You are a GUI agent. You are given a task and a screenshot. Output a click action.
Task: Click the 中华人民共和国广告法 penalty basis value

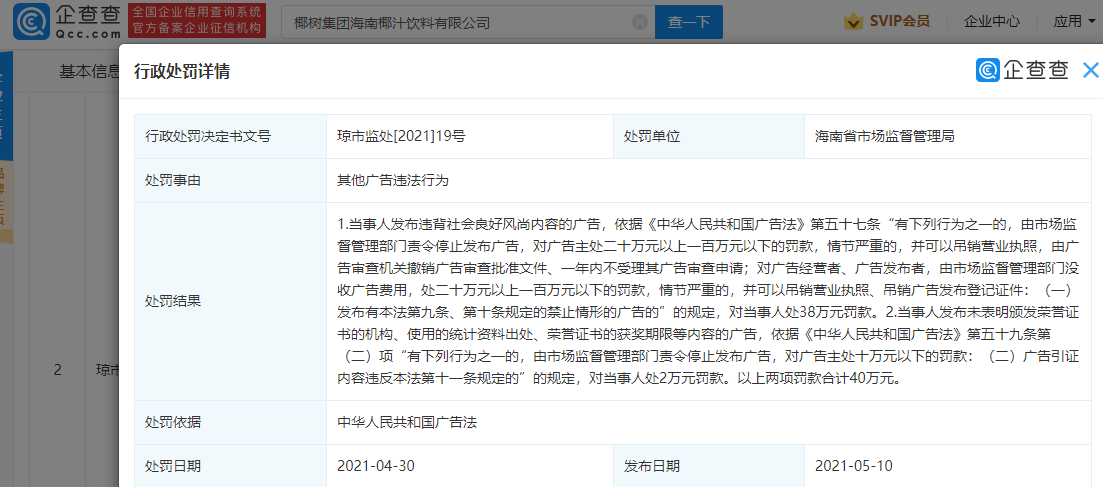coord(407,422)
